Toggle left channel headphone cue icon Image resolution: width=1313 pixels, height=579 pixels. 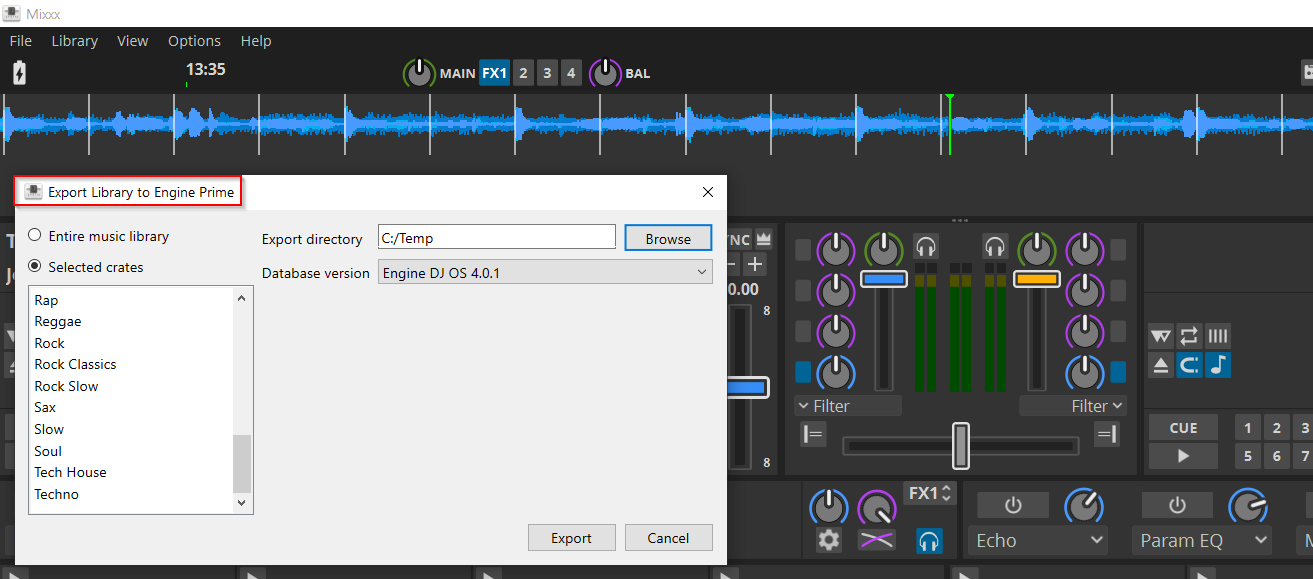[926, 246]
